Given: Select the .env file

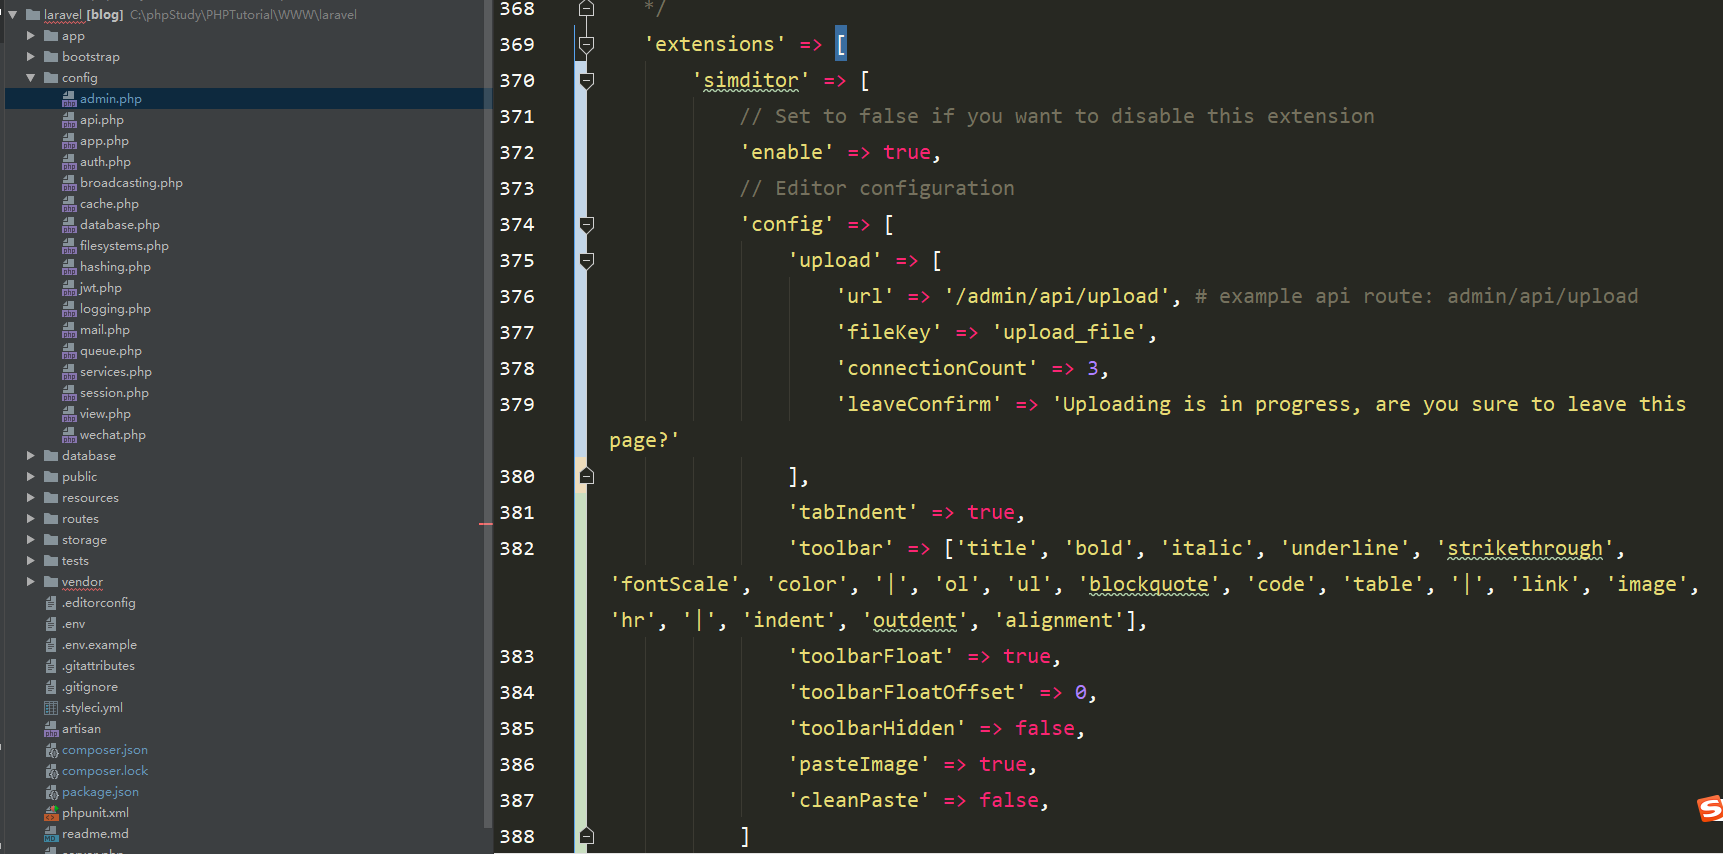Looking at the screenshot, I should pos(73,623).
